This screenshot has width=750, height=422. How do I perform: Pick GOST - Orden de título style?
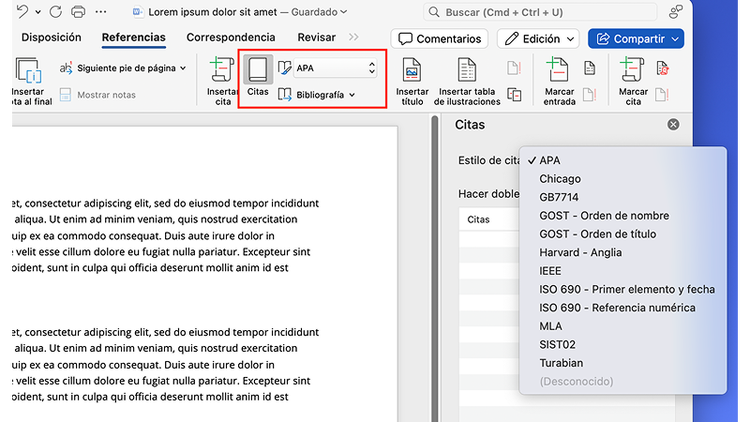(x=623, y=234)
